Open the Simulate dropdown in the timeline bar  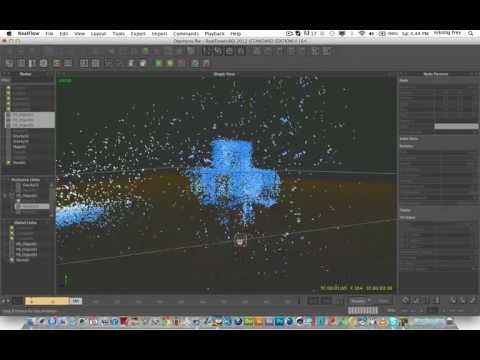360,301
